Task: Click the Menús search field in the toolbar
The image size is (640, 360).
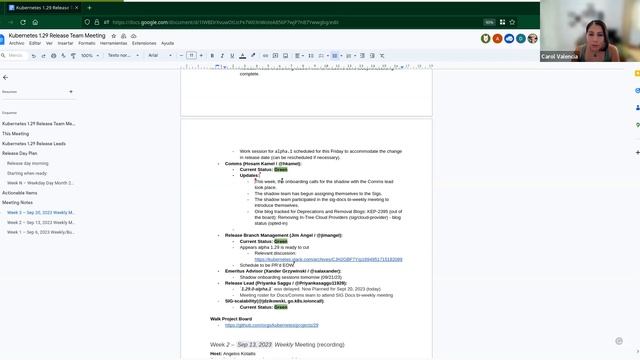Action: tap(16, 56)
